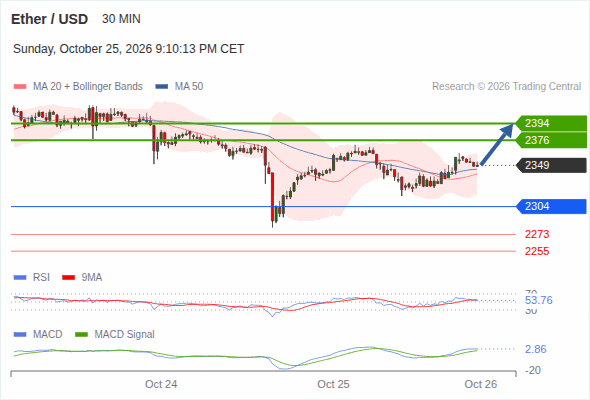
Task: Click the 2376 green resistance price tag
Action: coord(551,140)
